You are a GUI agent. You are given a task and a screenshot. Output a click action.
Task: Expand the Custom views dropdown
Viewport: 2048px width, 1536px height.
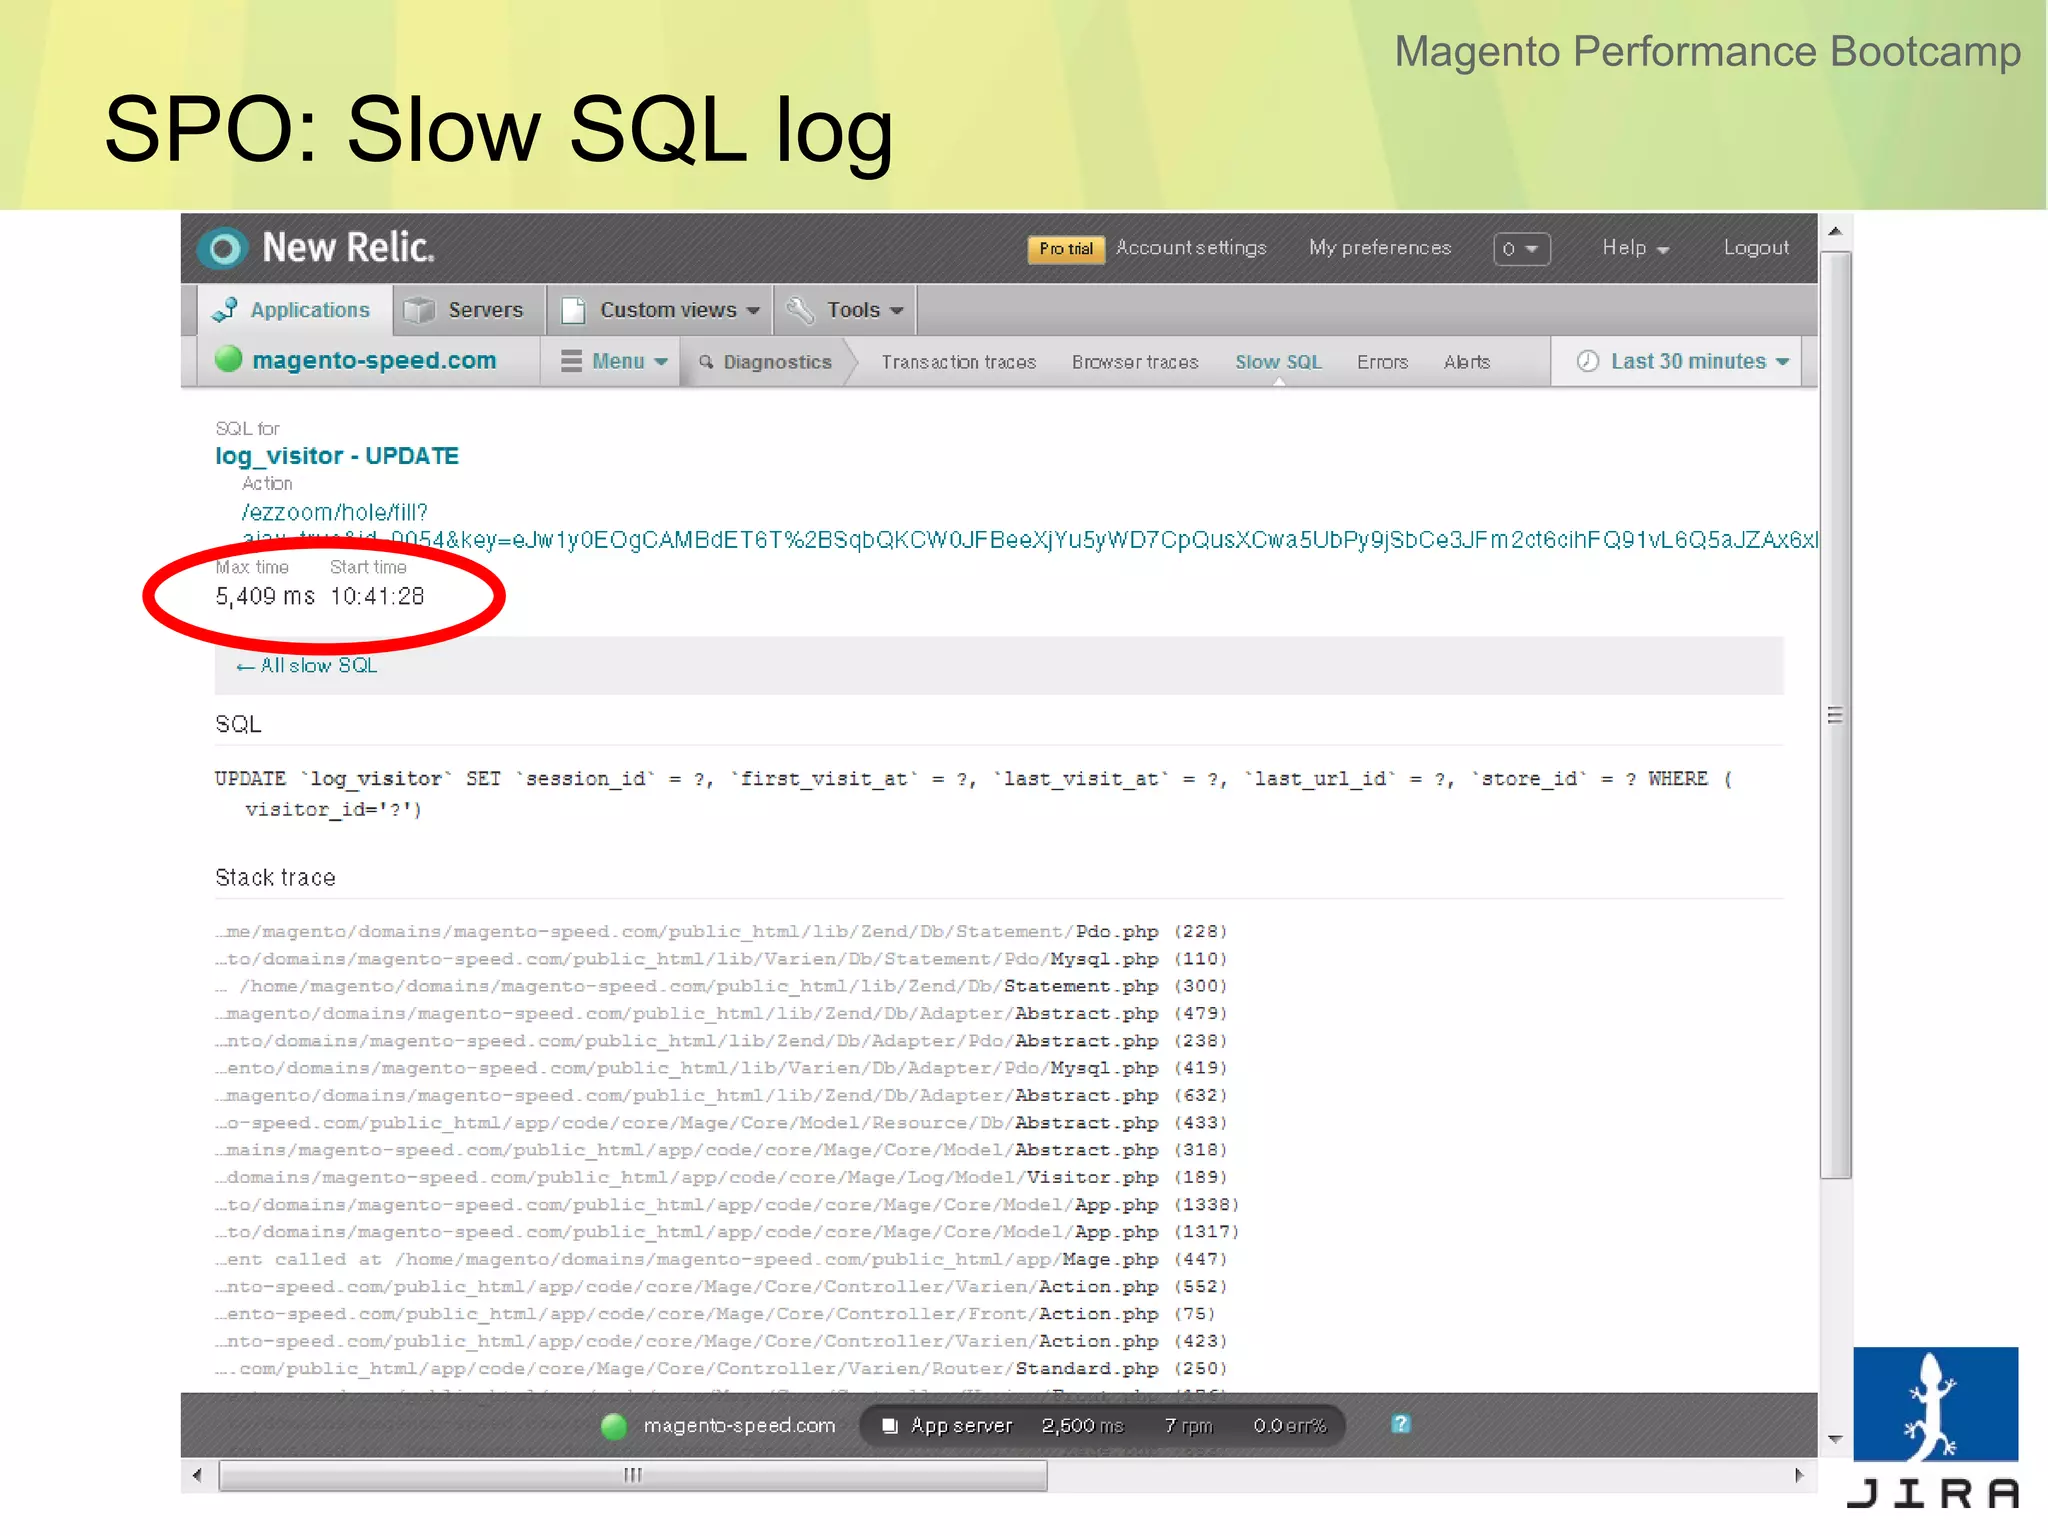point(660,310)
